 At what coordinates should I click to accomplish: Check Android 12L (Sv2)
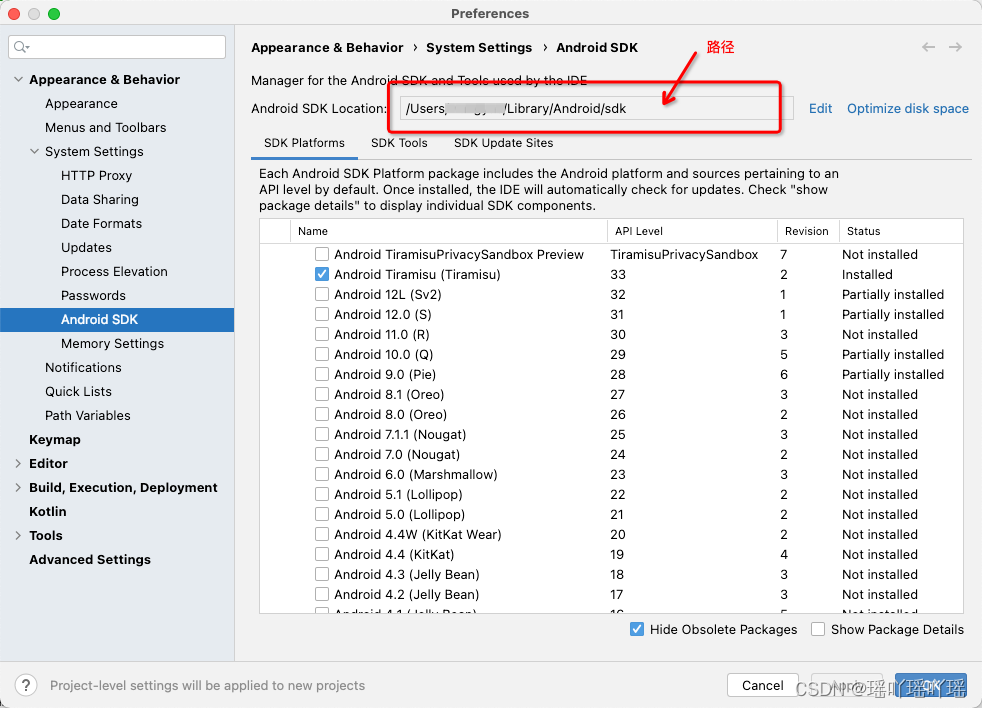(322, 294)
